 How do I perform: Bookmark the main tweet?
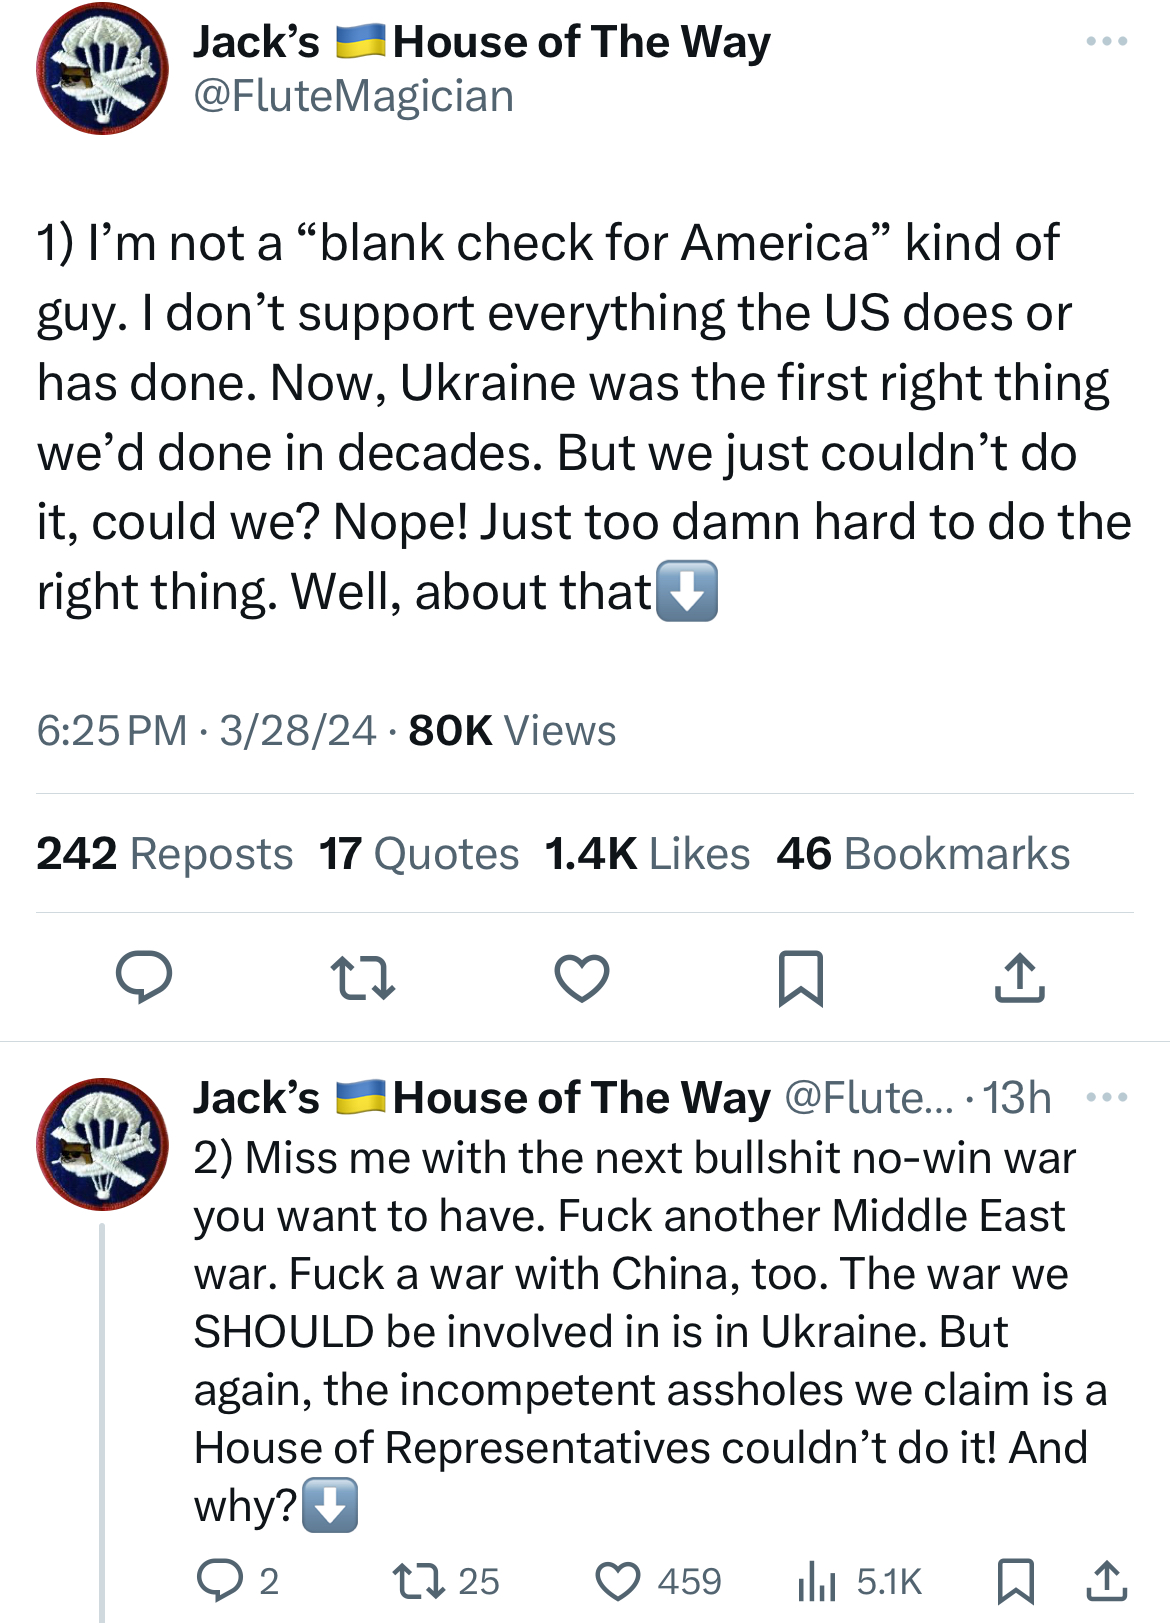click(x=800, y=977)
